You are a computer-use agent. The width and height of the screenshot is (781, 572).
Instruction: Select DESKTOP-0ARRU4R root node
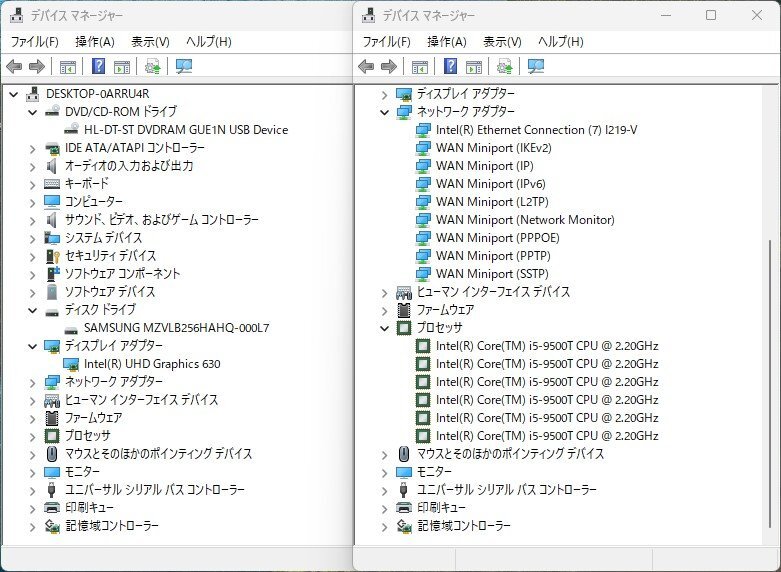point(98,94)
